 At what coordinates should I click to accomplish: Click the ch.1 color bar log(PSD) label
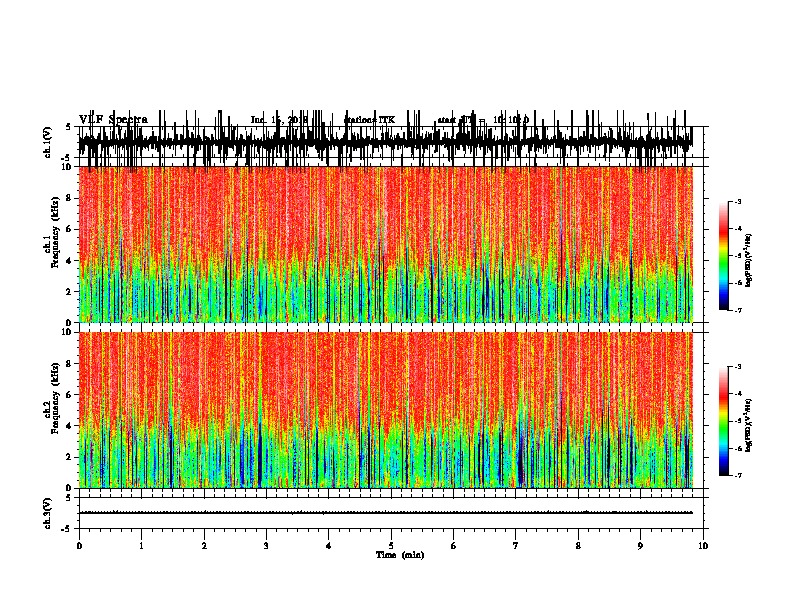pyautogui.click(x=749, y=261)
